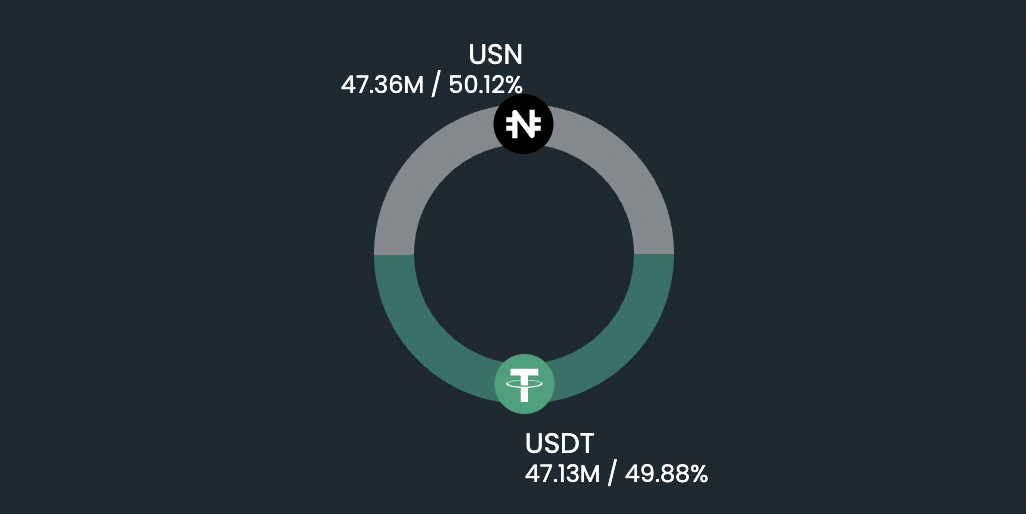Click the white N symbol in USN logo
The height and width of the screenshot is (514, 1026).
[x=523, y=125]
